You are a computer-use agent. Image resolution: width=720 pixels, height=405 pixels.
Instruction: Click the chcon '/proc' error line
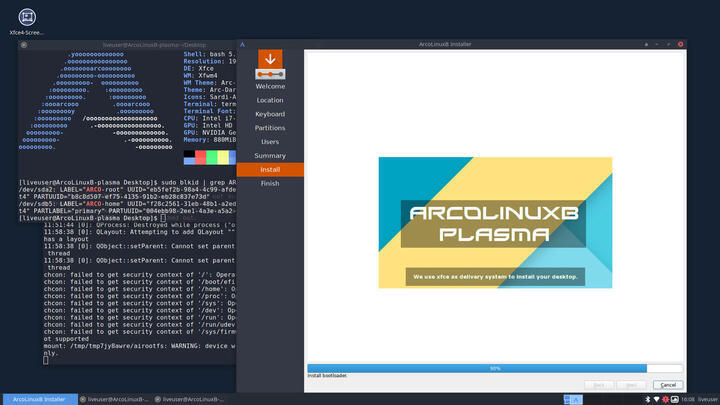coord(140,296)
